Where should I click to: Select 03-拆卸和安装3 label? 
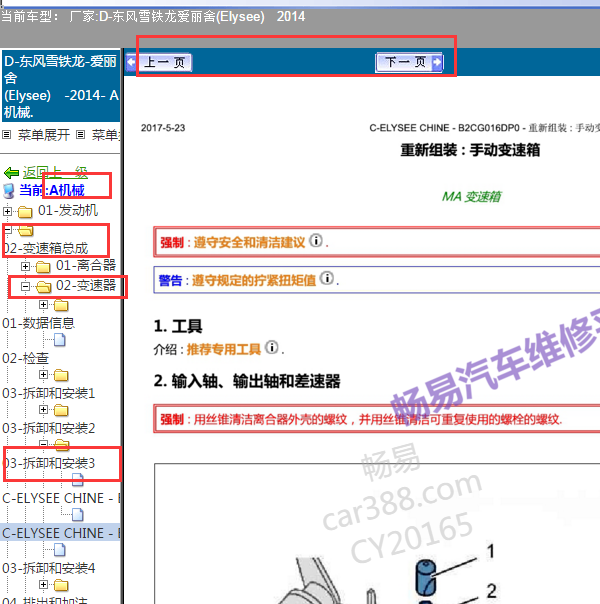(49, 463)
